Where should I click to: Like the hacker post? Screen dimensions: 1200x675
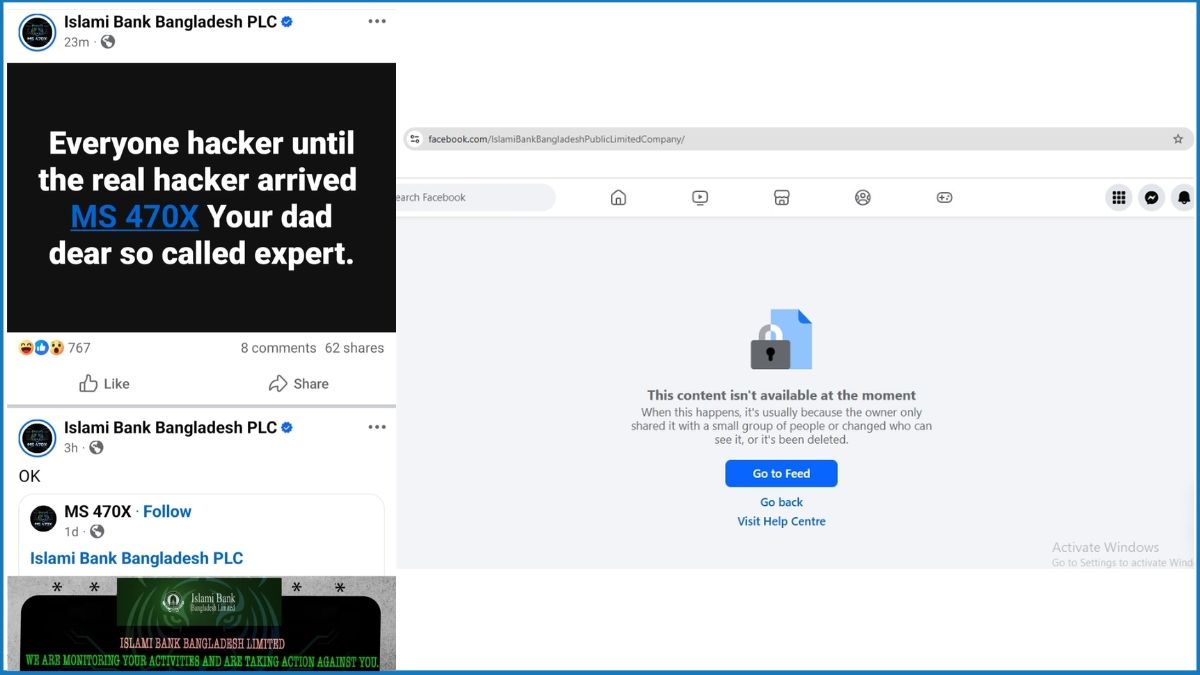(105, 384)
